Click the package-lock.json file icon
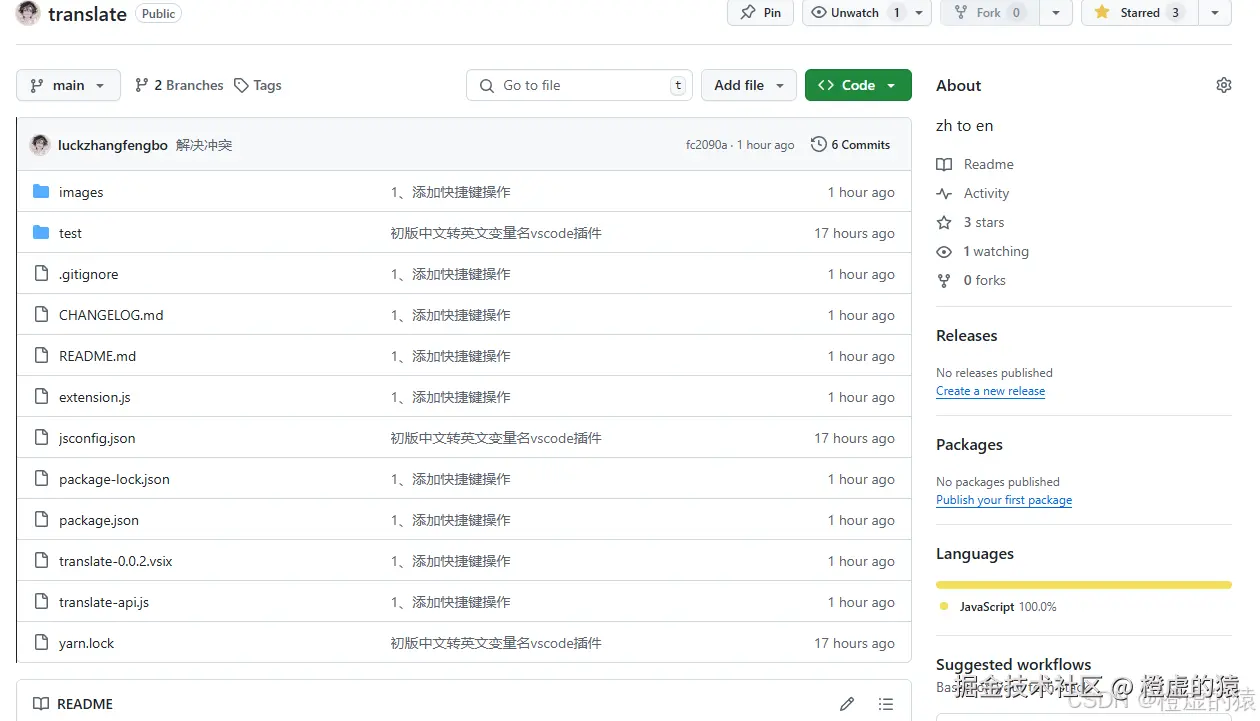 click(x=41, y=479)
